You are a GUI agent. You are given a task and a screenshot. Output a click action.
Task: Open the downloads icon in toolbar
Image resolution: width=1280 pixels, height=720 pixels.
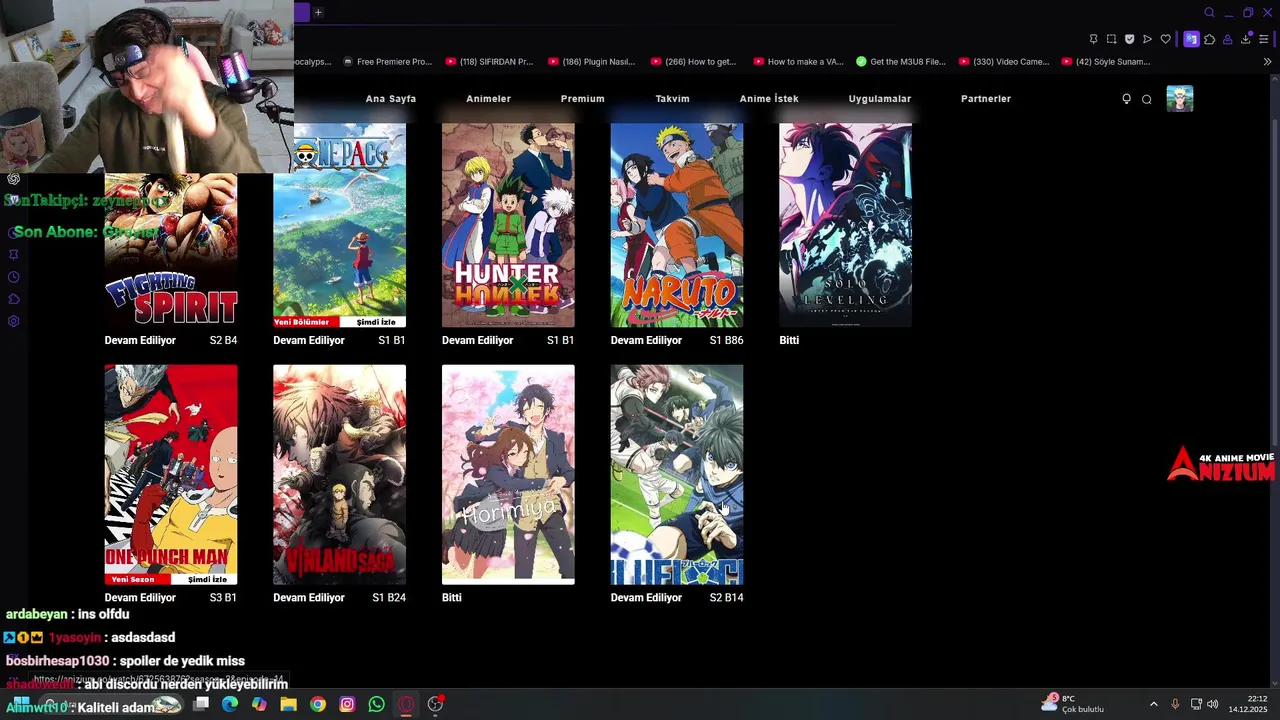[1245, 39]
